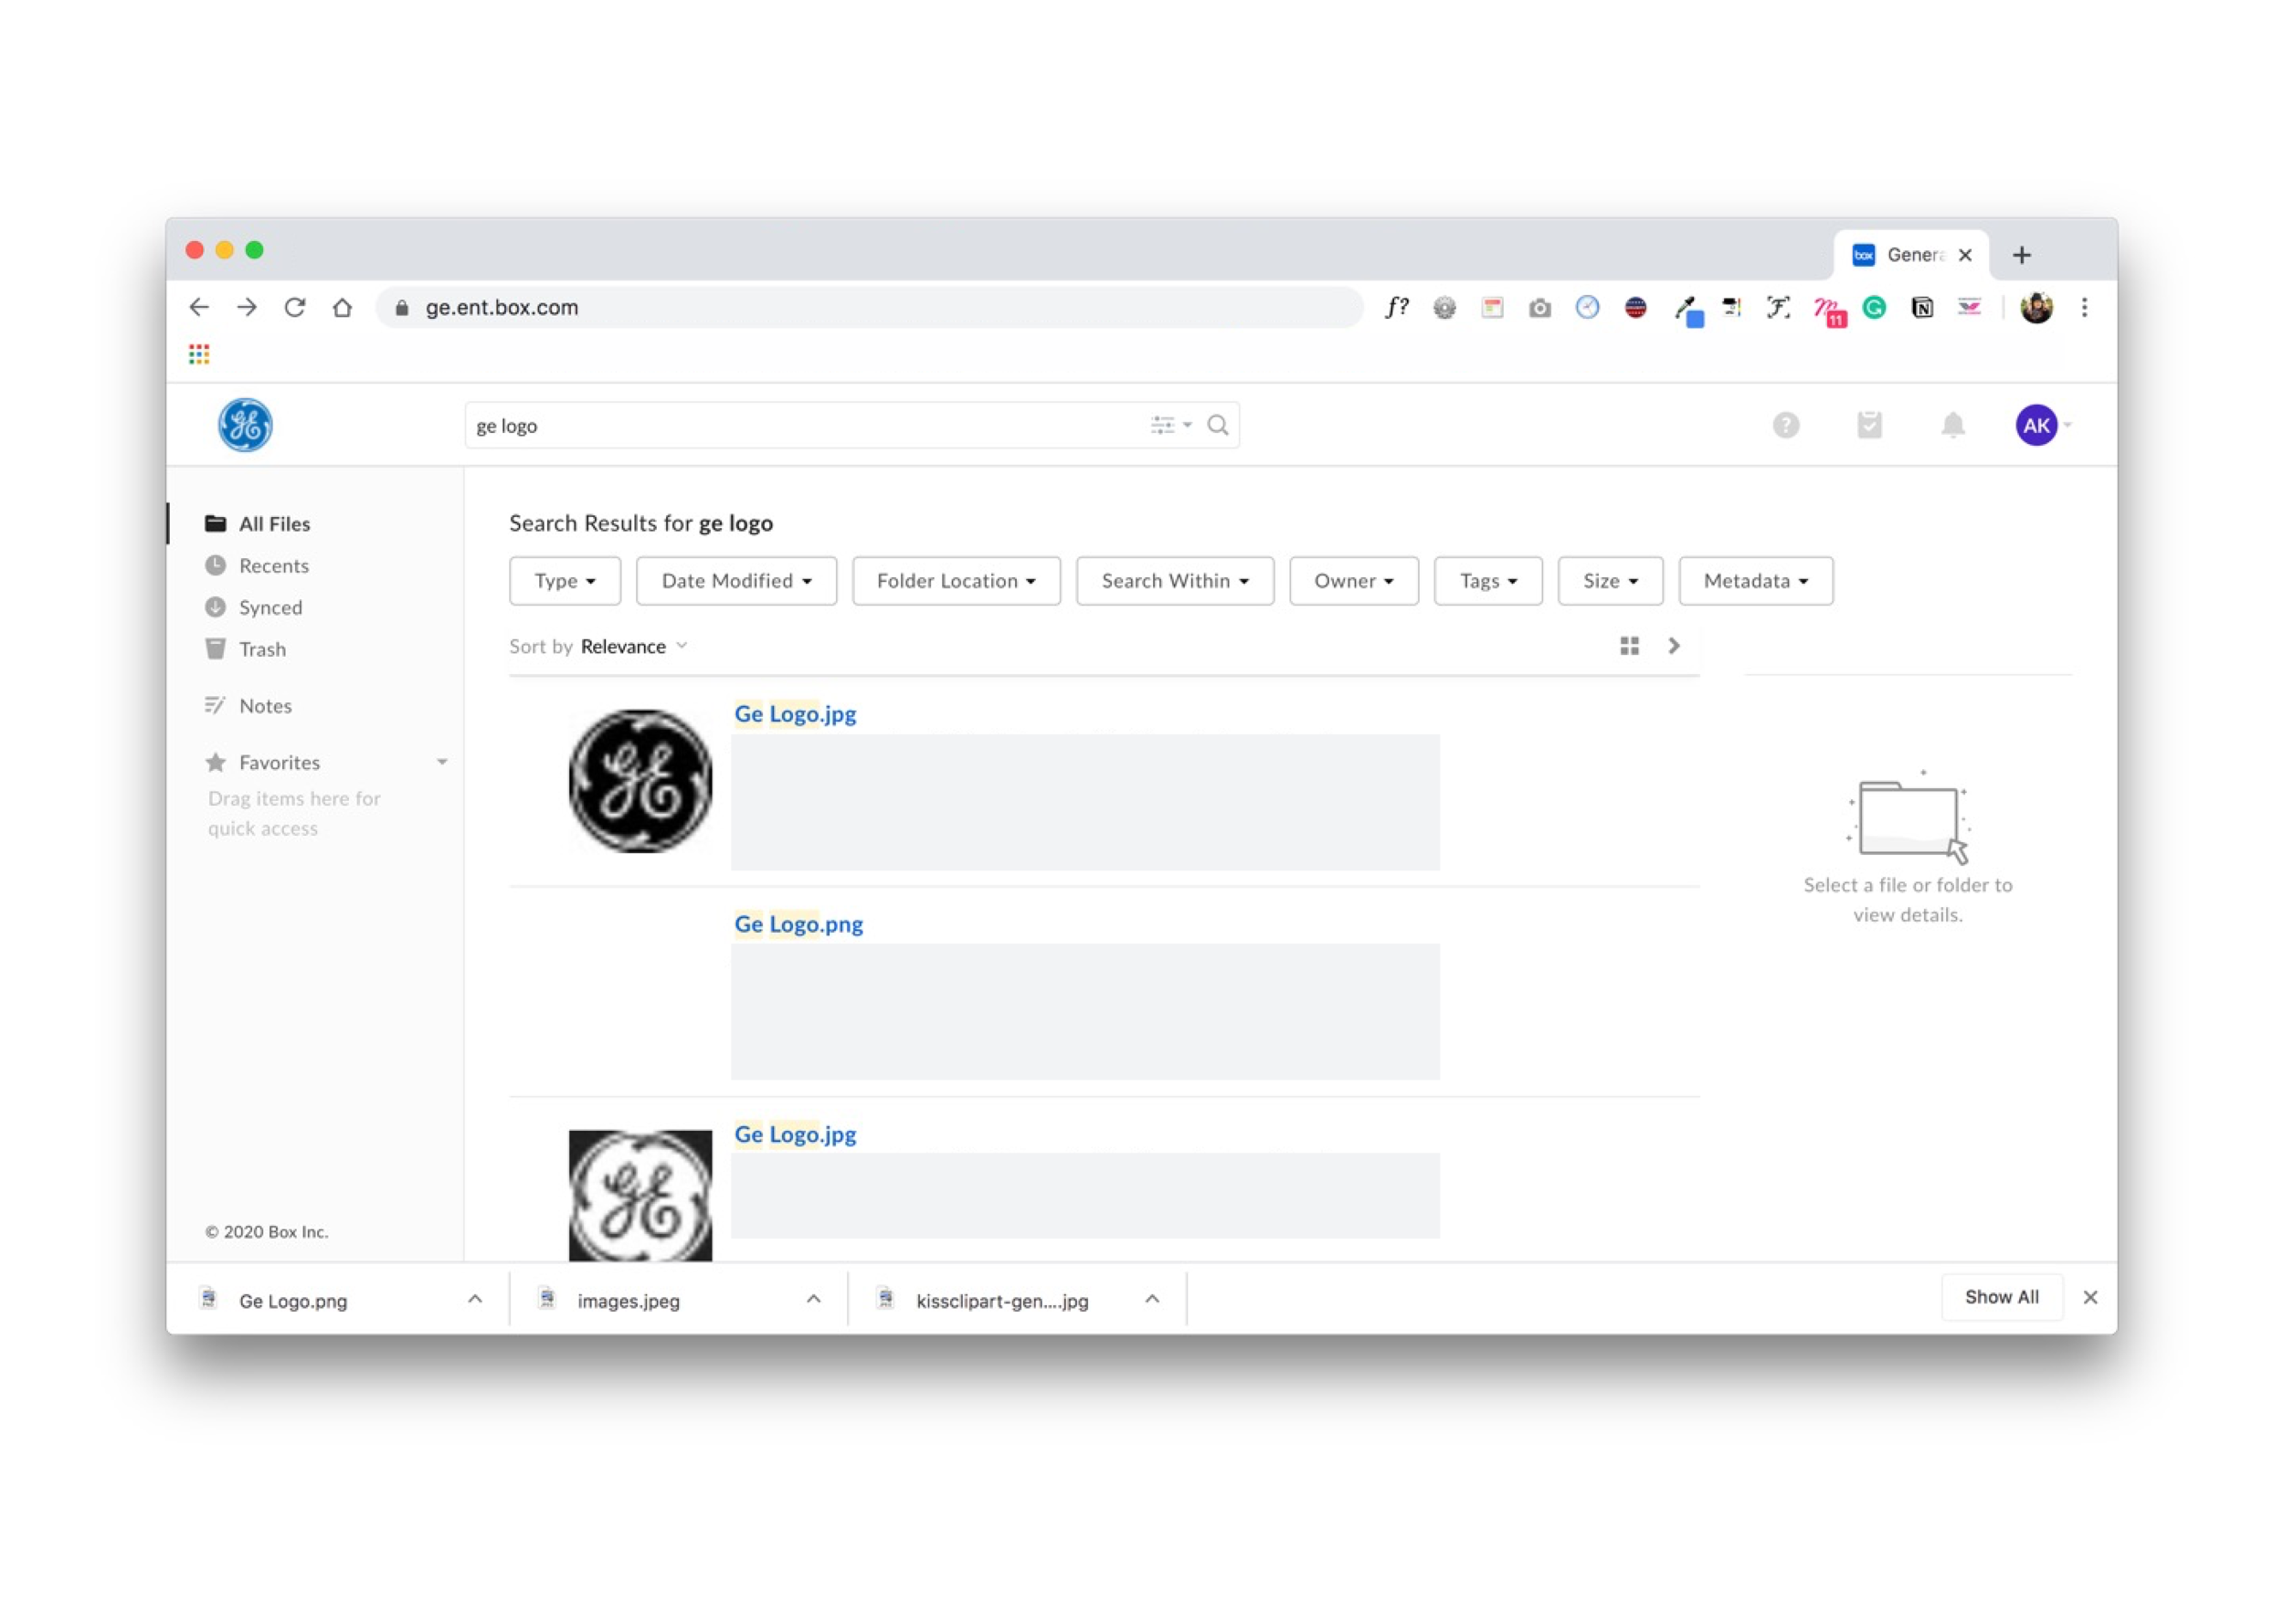Click the color picker eyedropper extension
Screen dimensions: 2284x1624
pos(1687,310)
